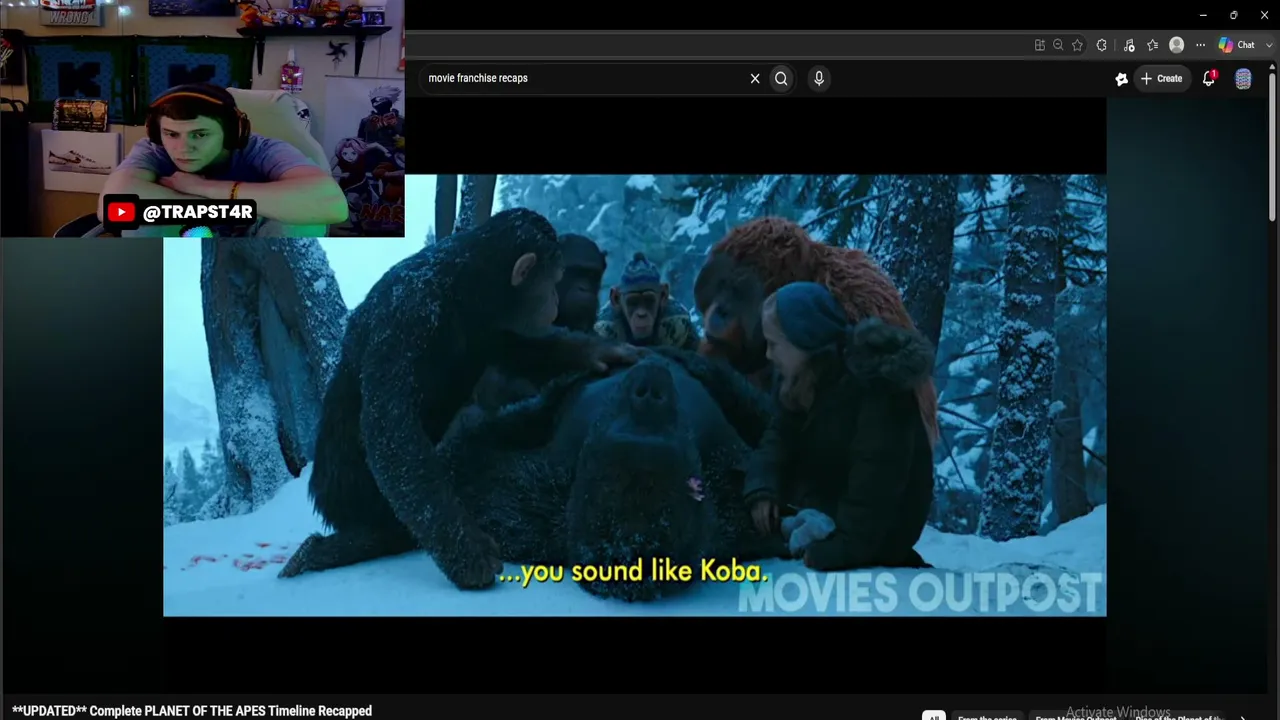Viewport: 1280px width, 720px height.
Task: Click the media music-note toolbar icon
Action: click(x=1129, y=45)
